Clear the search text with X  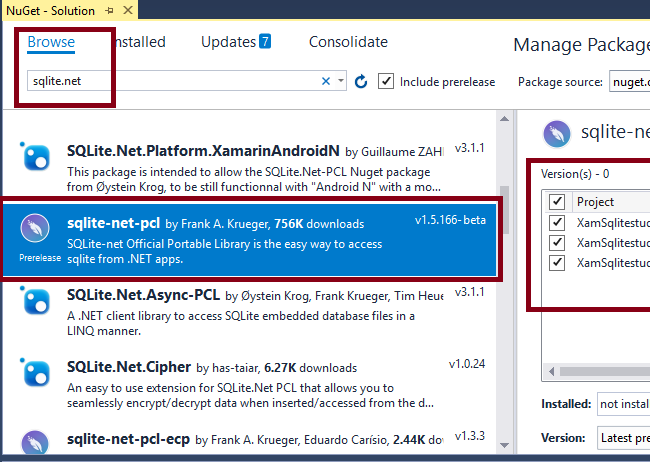(326, 81)
